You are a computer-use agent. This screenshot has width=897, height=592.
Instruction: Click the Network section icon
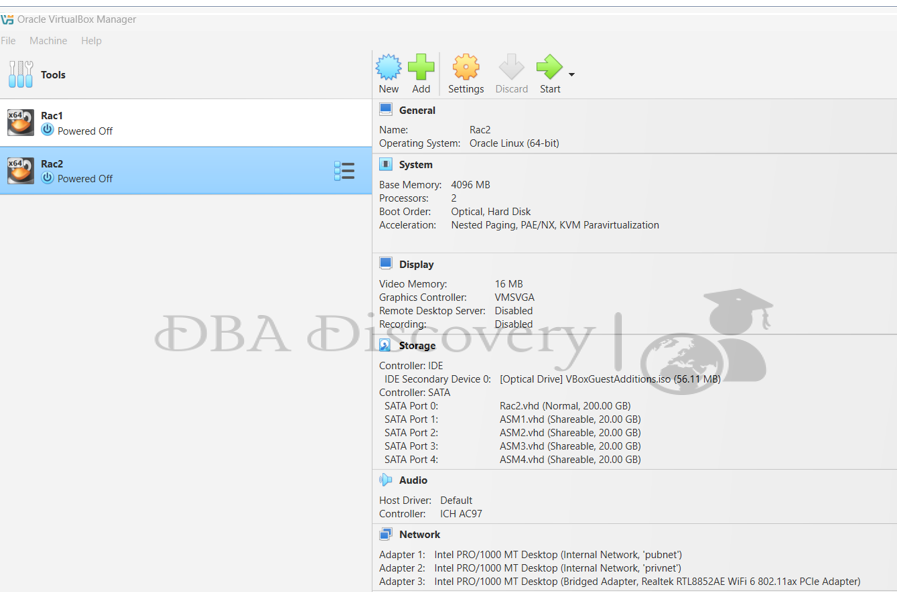[x=386, y=534]
